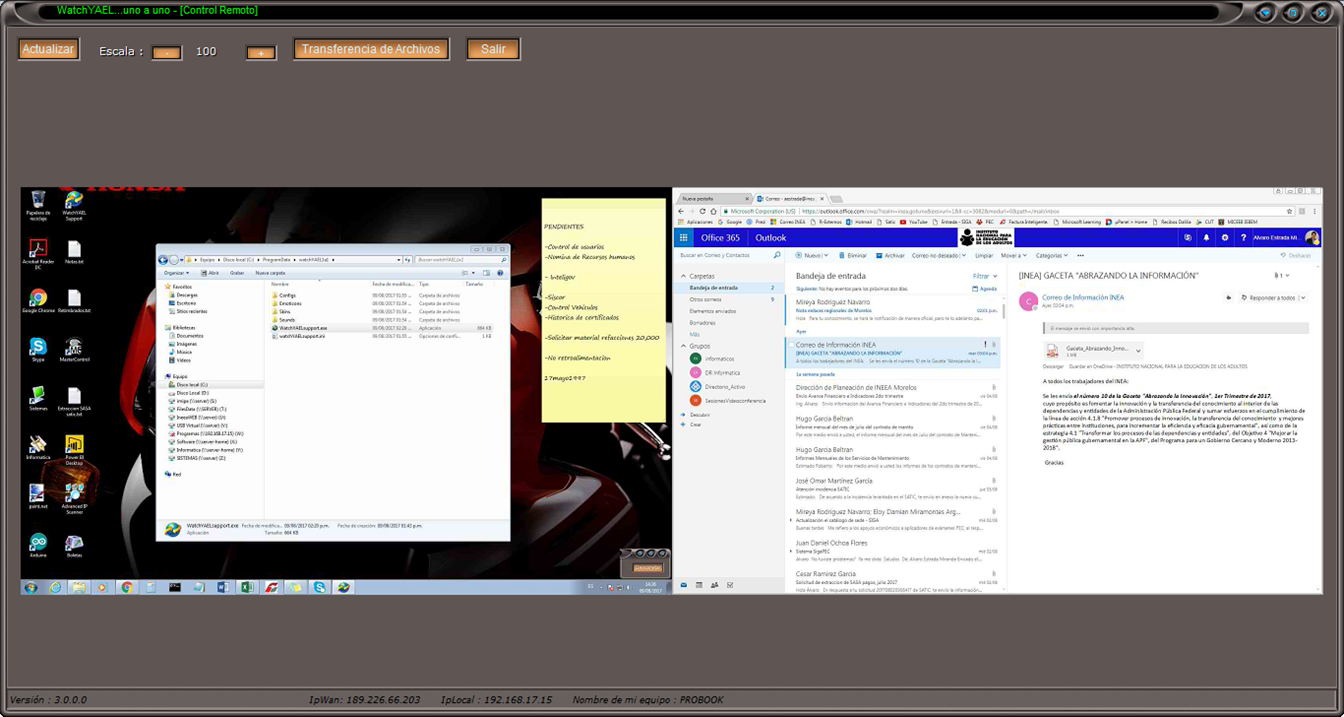Viewport: 1344px width, 717px height.
Task: Open the Power BI Desktop shortcut
Action: [x=74, y=444]
